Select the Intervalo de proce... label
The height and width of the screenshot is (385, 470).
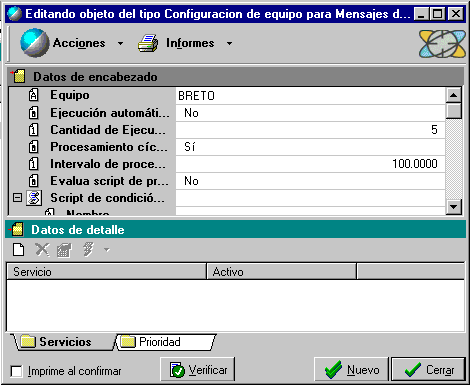point(108,164)
